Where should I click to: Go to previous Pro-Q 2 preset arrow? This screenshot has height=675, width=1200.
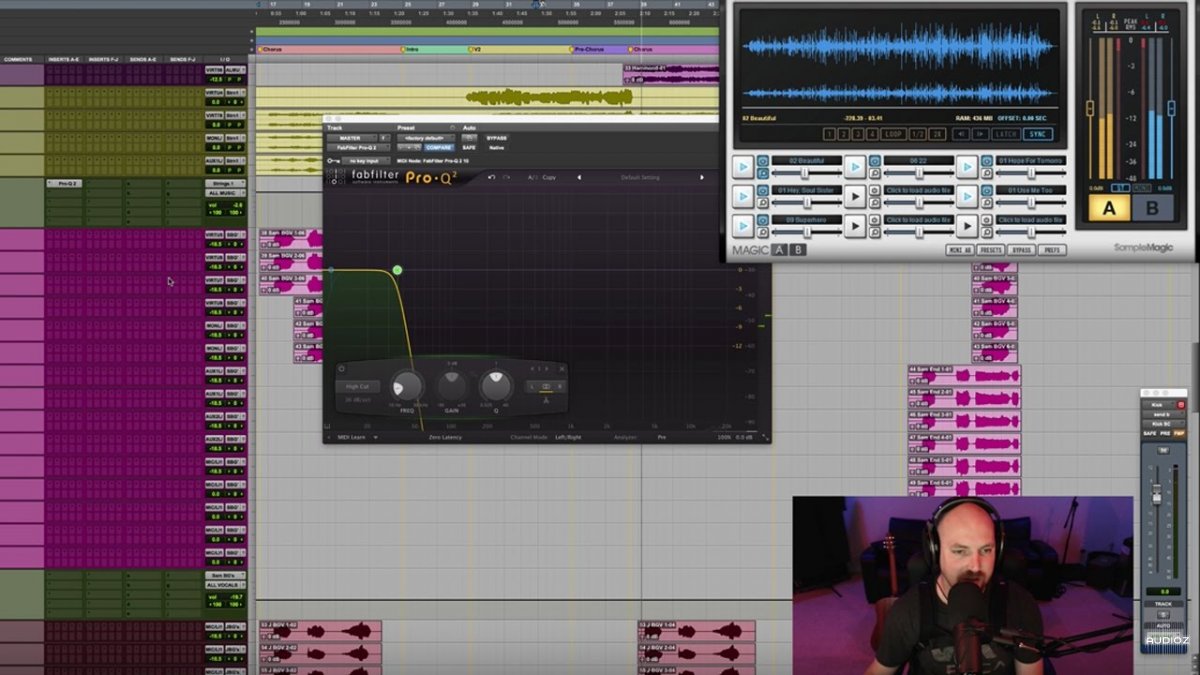pos(579,177)
